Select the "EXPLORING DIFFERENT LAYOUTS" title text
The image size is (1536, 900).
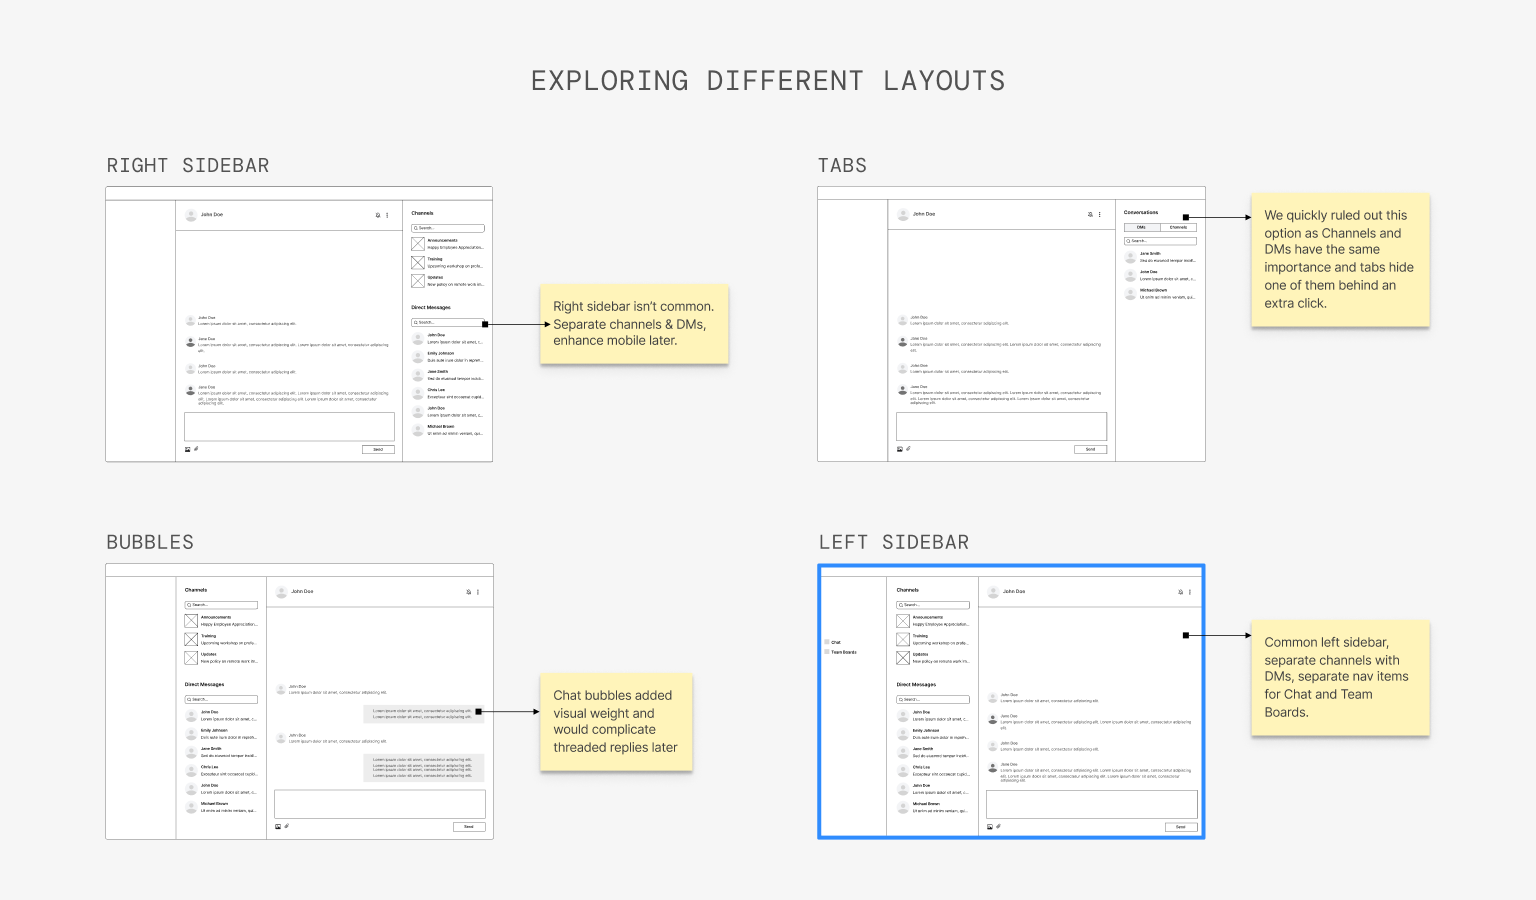(768, 81)
